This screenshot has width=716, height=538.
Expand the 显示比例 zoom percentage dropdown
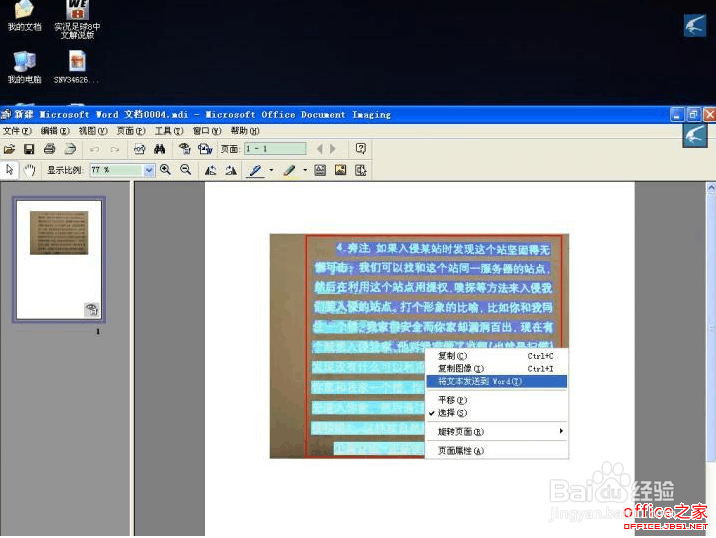(x=149, y=170)
